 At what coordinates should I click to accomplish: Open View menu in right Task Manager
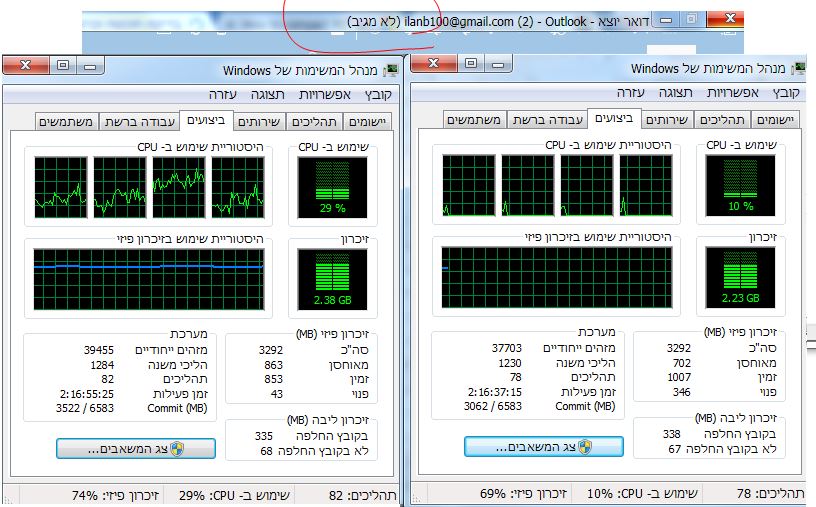click(675, 93)
